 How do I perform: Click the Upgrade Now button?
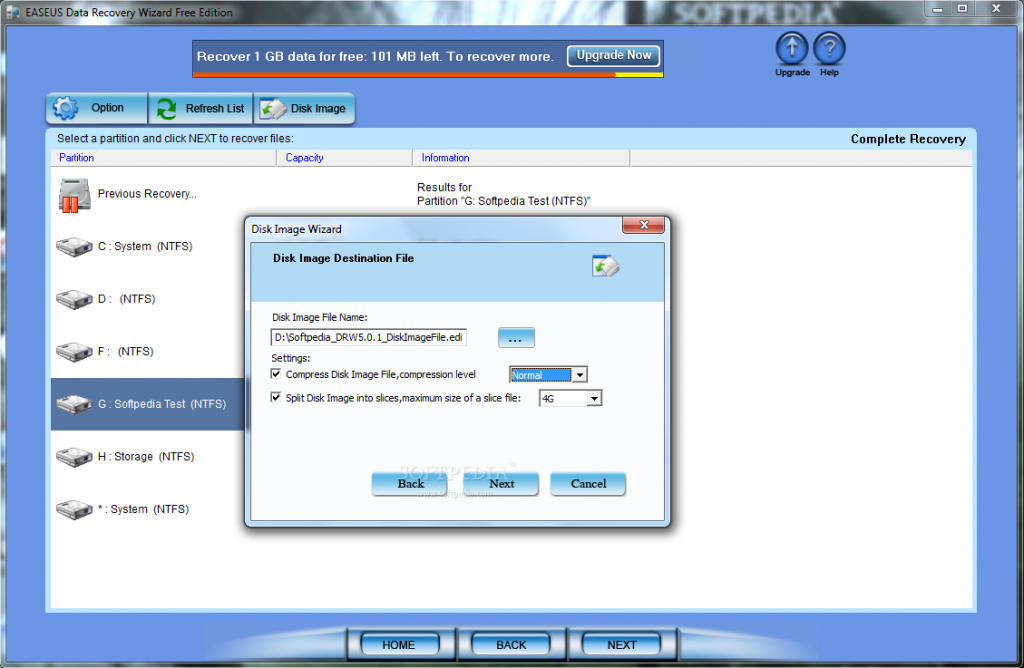click(x=613, y=56)
